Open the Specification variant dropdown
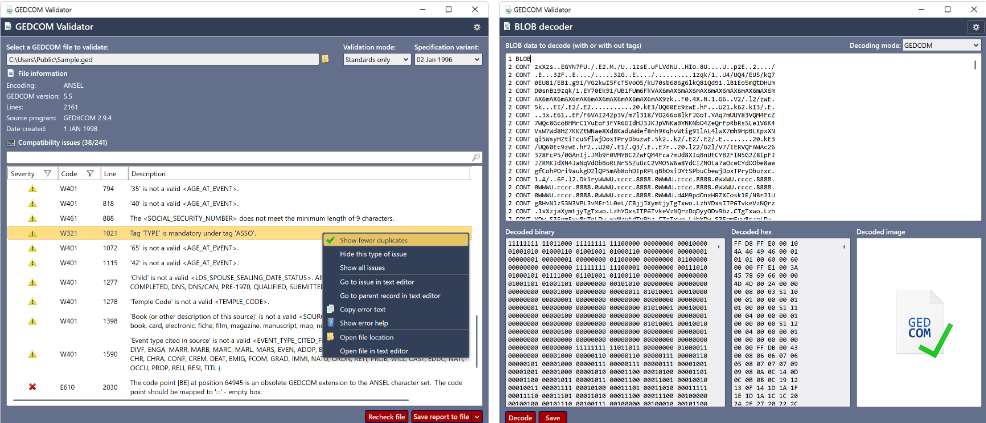Viewport: 986px width, 423px height. pos(448,60)
